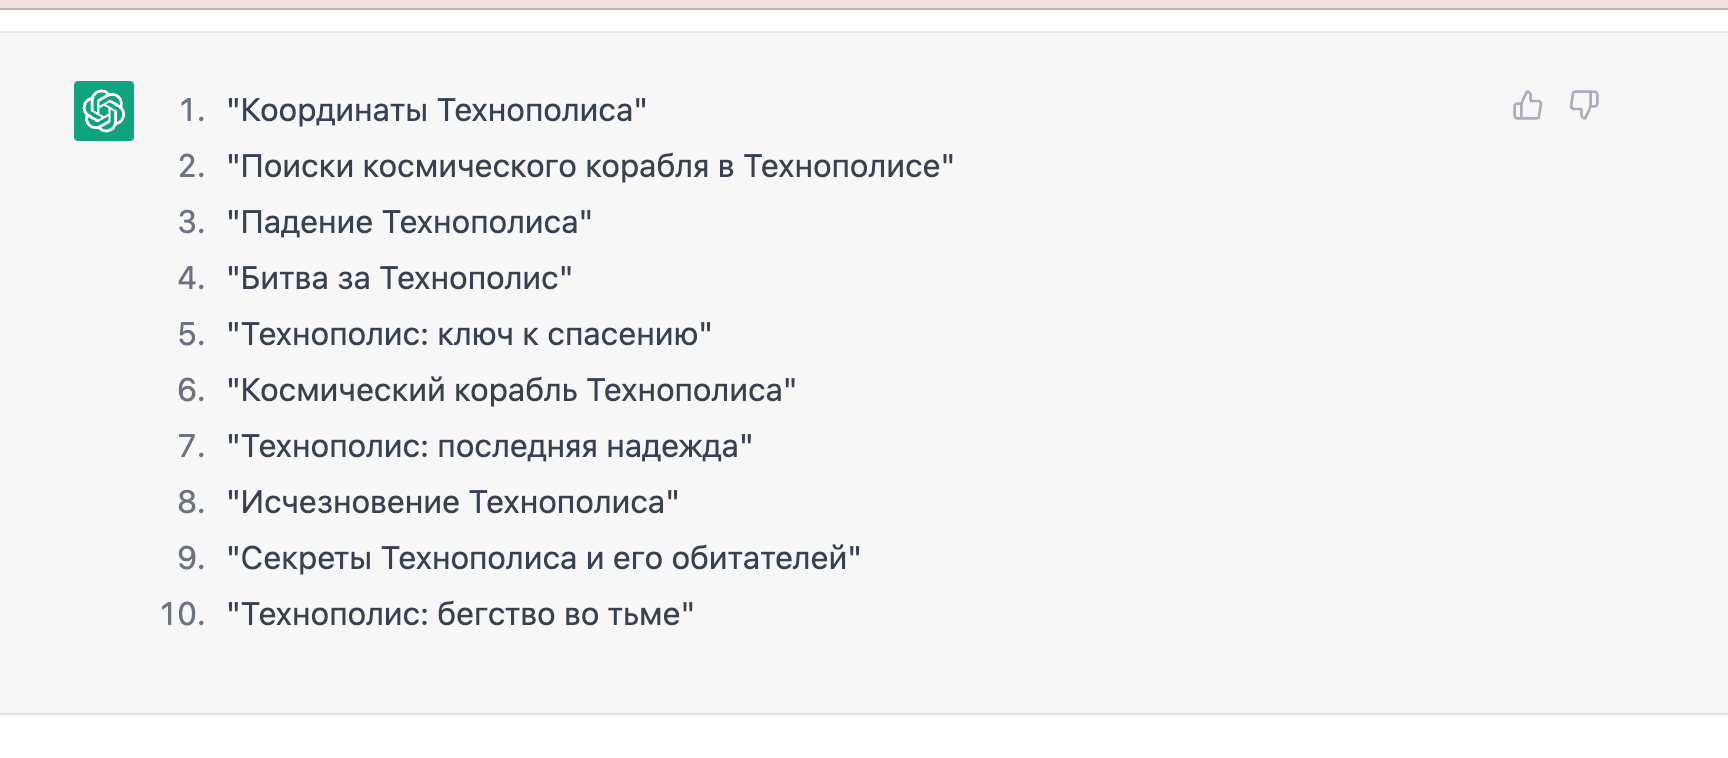The image size is (1728, 758).
Task: Click the white area below the response
Action: coord(864,738)
